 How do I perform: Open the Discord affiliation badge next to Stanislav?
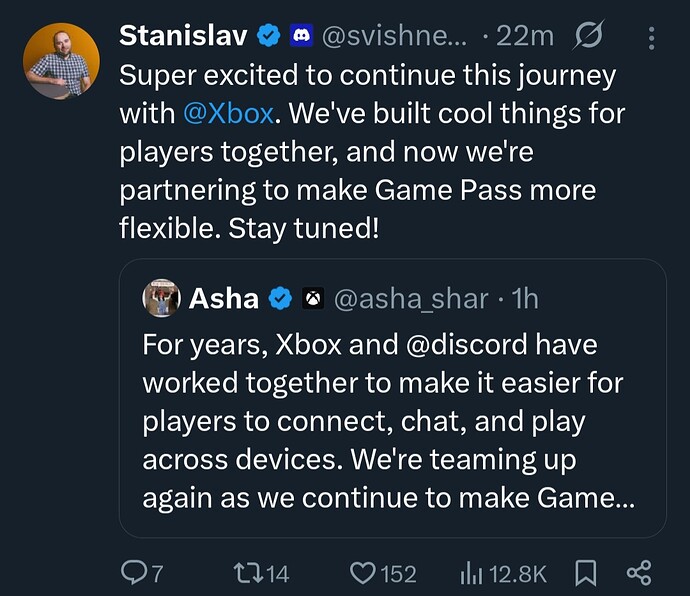(301, 36)
